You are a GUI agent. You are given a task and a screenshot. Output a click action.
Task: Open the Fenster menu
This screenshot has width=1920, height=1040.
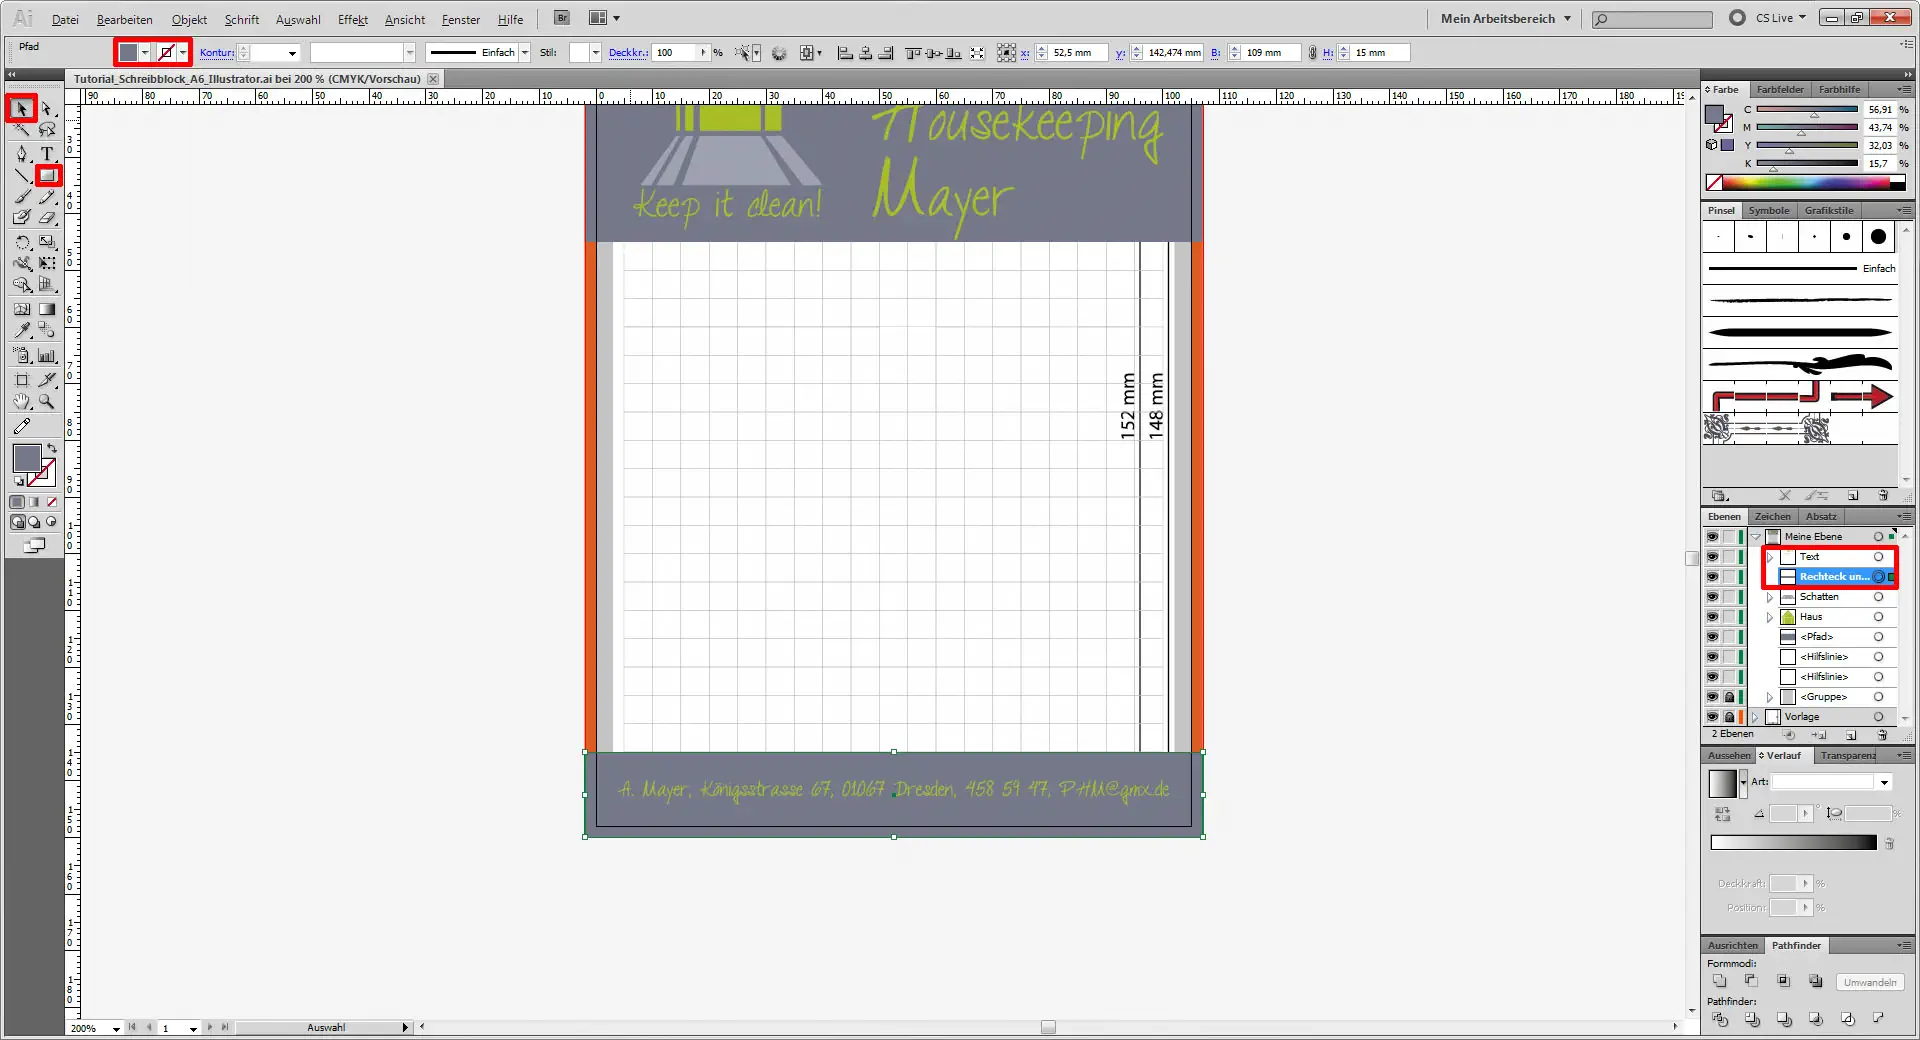[459, 19]
